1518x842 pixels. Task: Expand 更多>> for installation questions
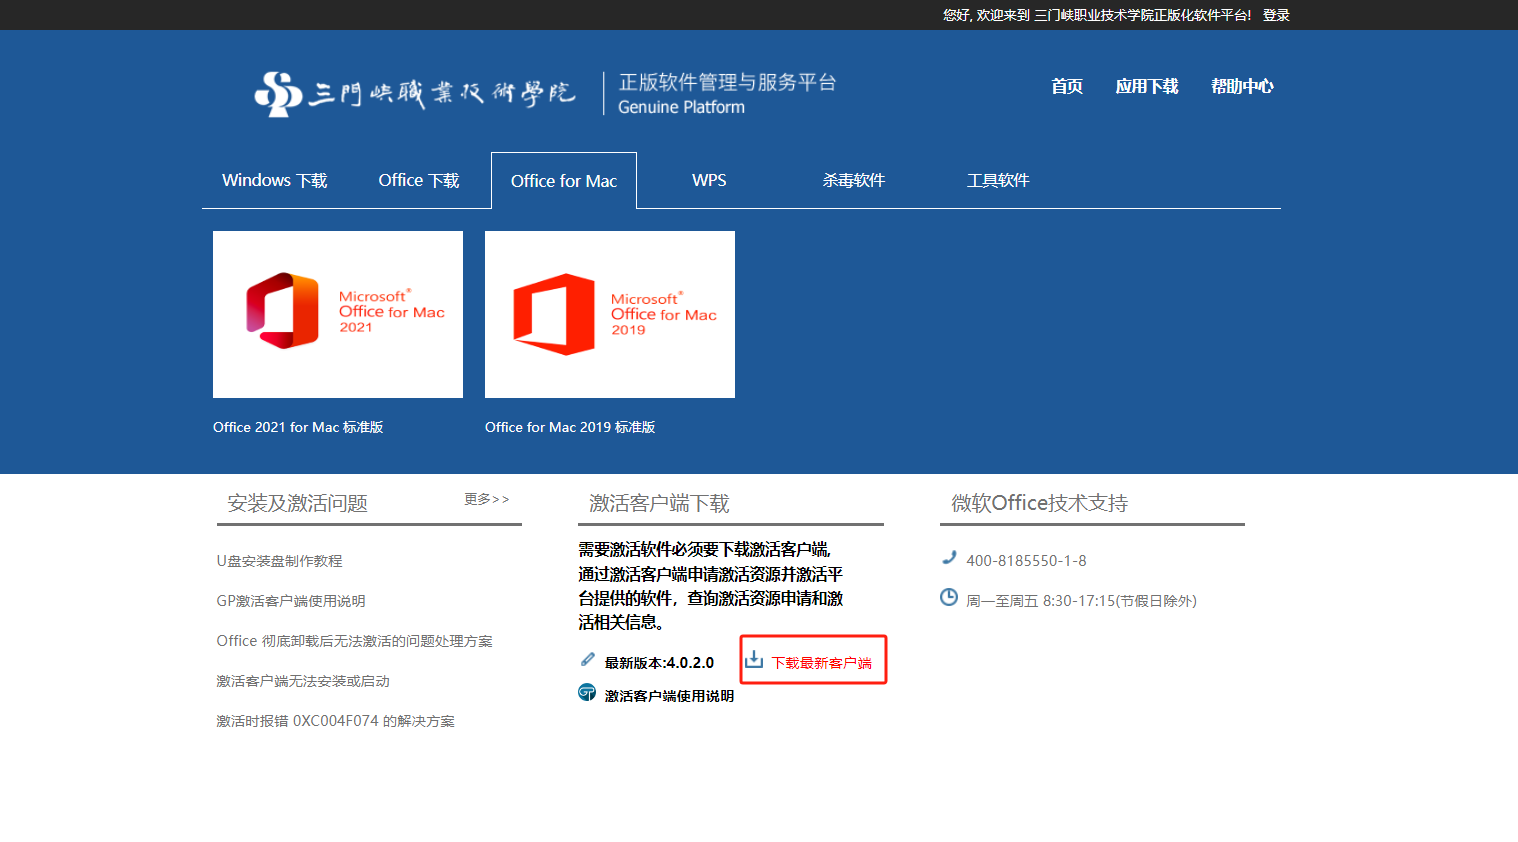point(487,499)
